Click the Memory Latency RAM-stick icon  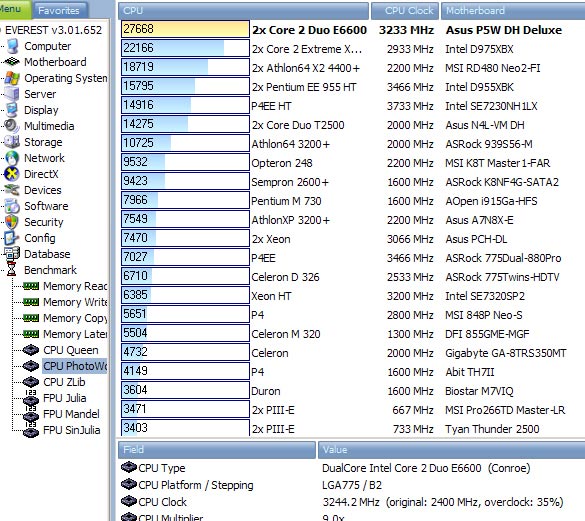(31, 334)
